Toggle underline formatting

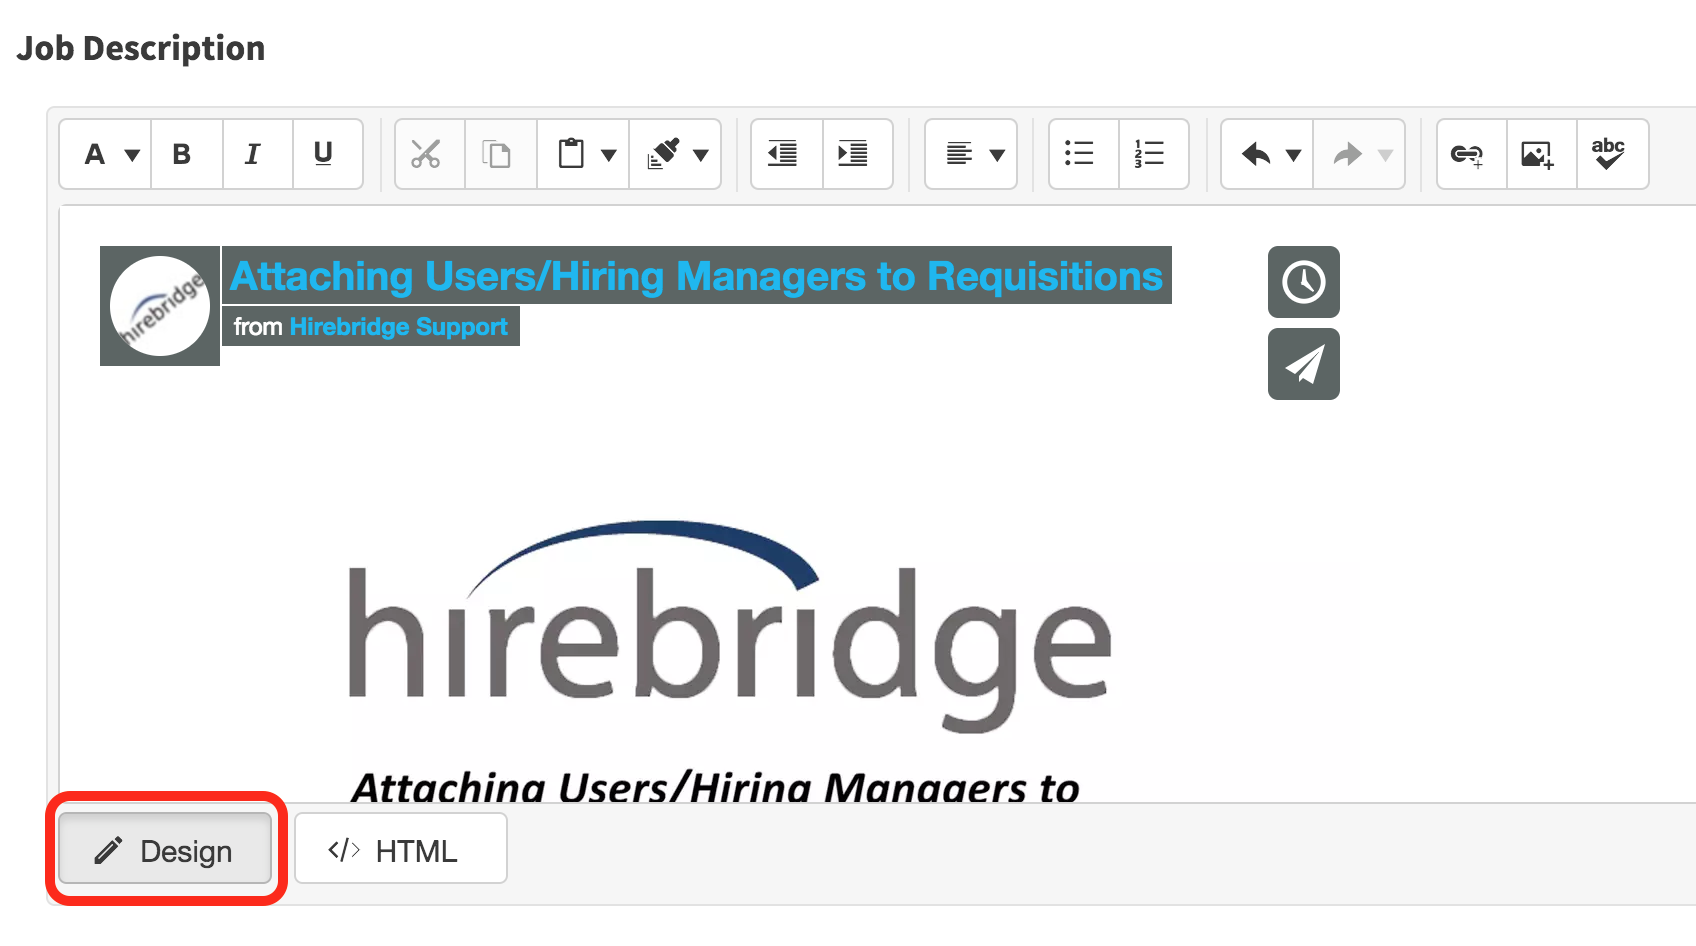click(x=323, y=154)
